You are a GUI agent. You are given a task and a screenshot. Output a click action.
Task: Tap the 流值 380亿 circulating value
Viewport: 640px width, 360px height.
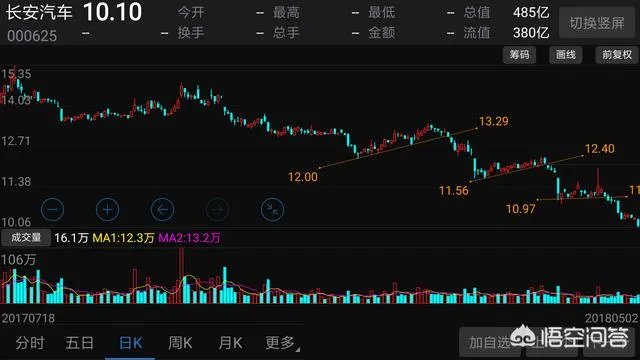(x=506, y=33)
